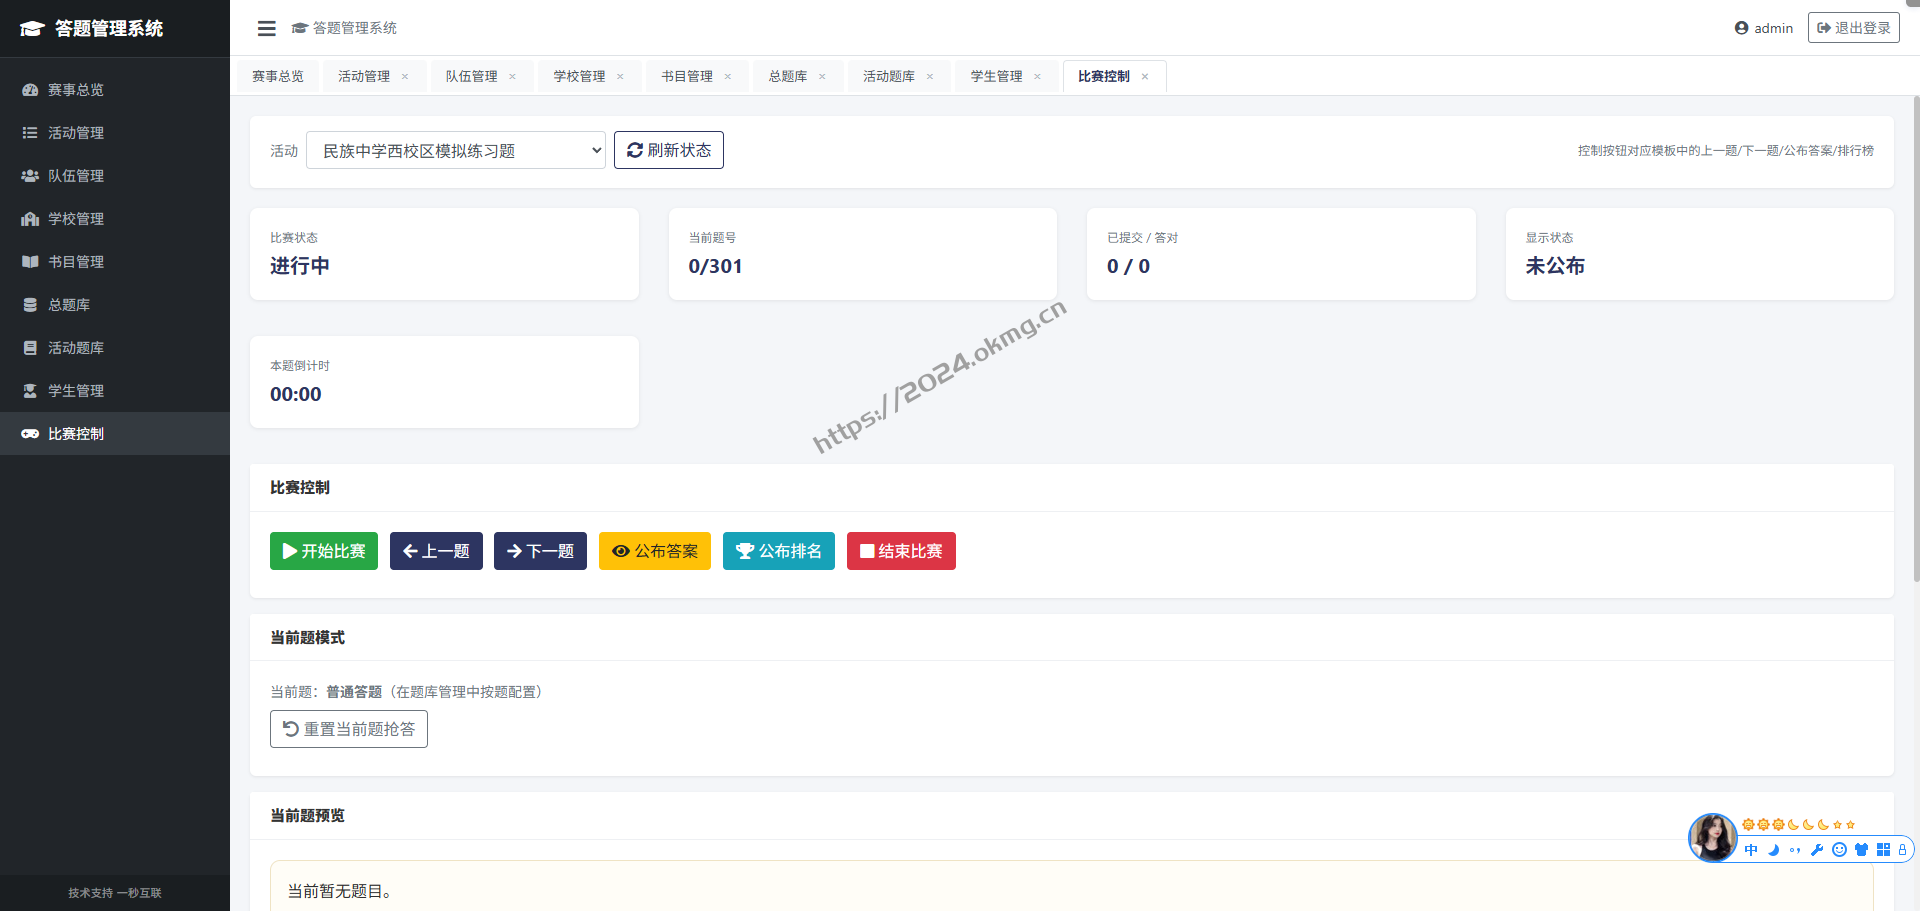Click the 技术支持 一秒互联 footer text
1920x911 pixels.
[x=115, y=893]
